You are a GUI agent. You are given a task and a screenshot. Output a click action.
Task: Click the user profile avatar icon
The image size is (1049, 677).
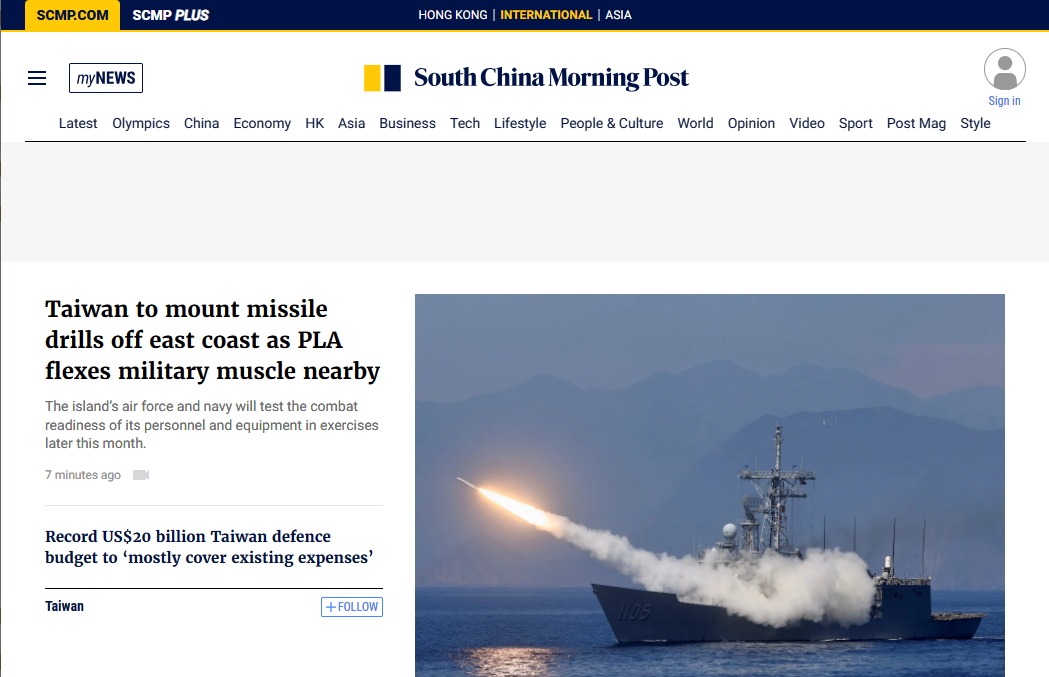click(x=1004, y=69)
